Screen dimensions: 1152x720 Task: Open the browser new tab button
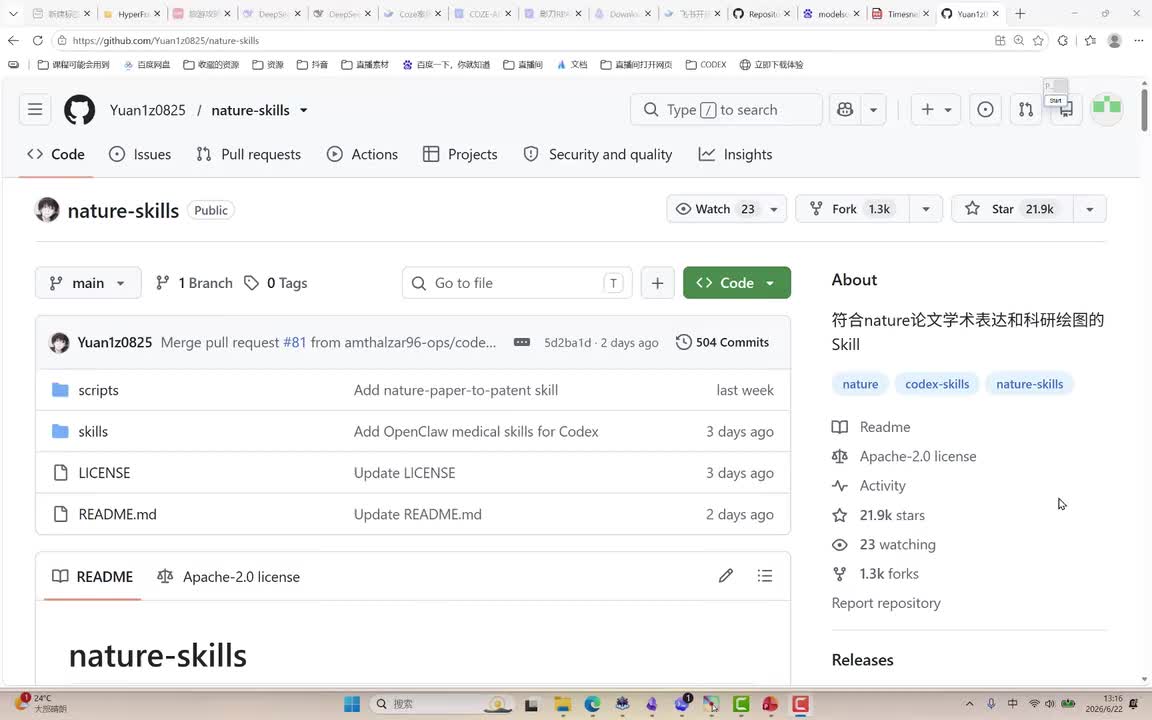point(1020,13)
